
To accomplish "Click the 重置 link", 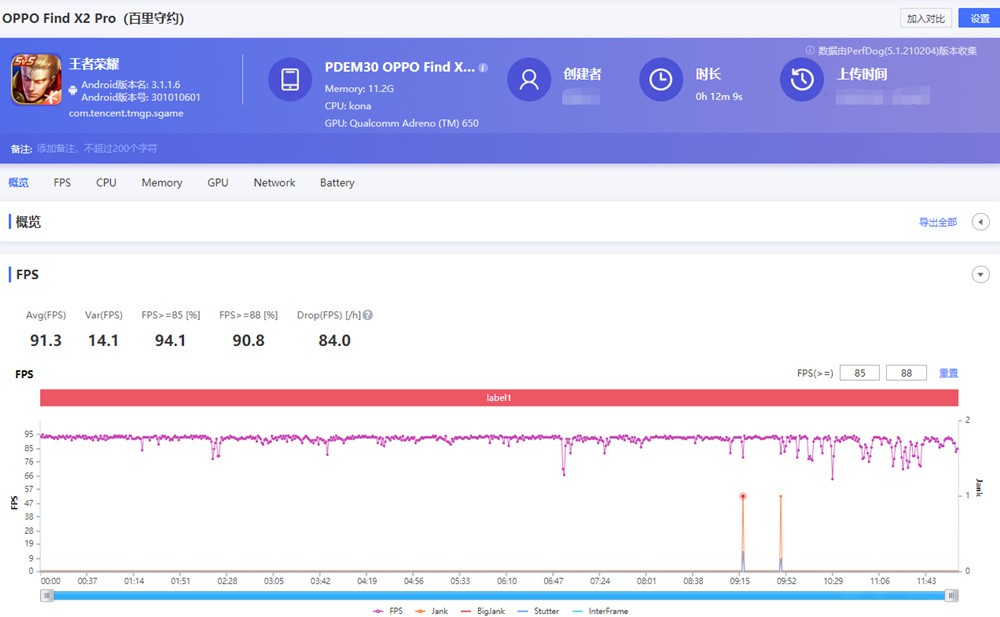I will [948, 373].
